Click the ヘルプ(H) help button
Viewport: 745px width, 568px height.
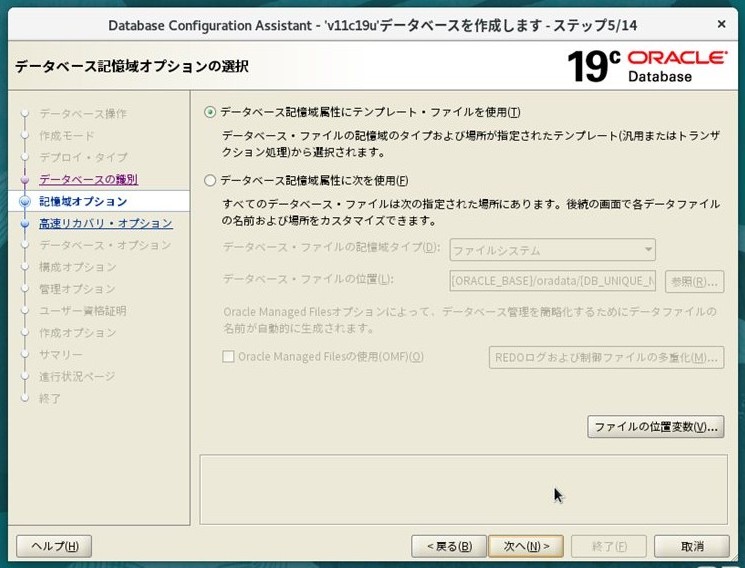click(54, 546)
